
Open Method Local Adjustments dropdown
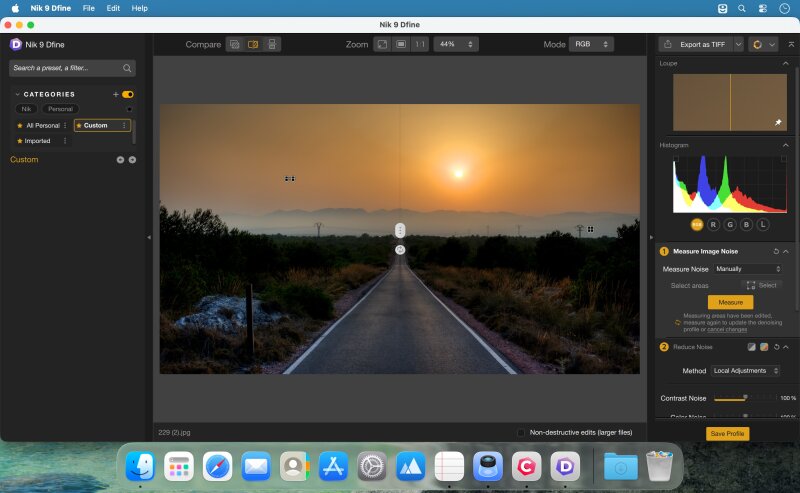coord(745,371)
